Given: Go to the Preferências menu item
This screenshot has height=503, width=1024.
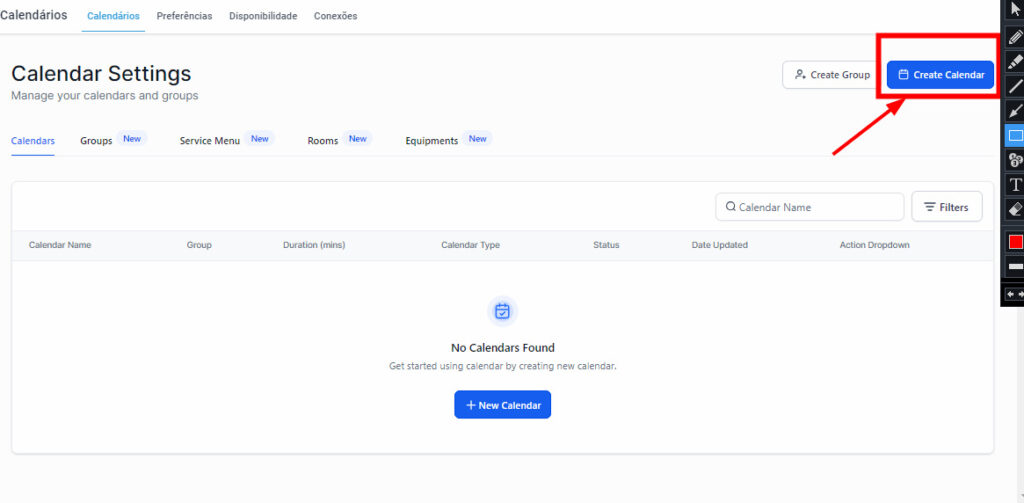Looking at the screenshot, I should click(184, 16).
